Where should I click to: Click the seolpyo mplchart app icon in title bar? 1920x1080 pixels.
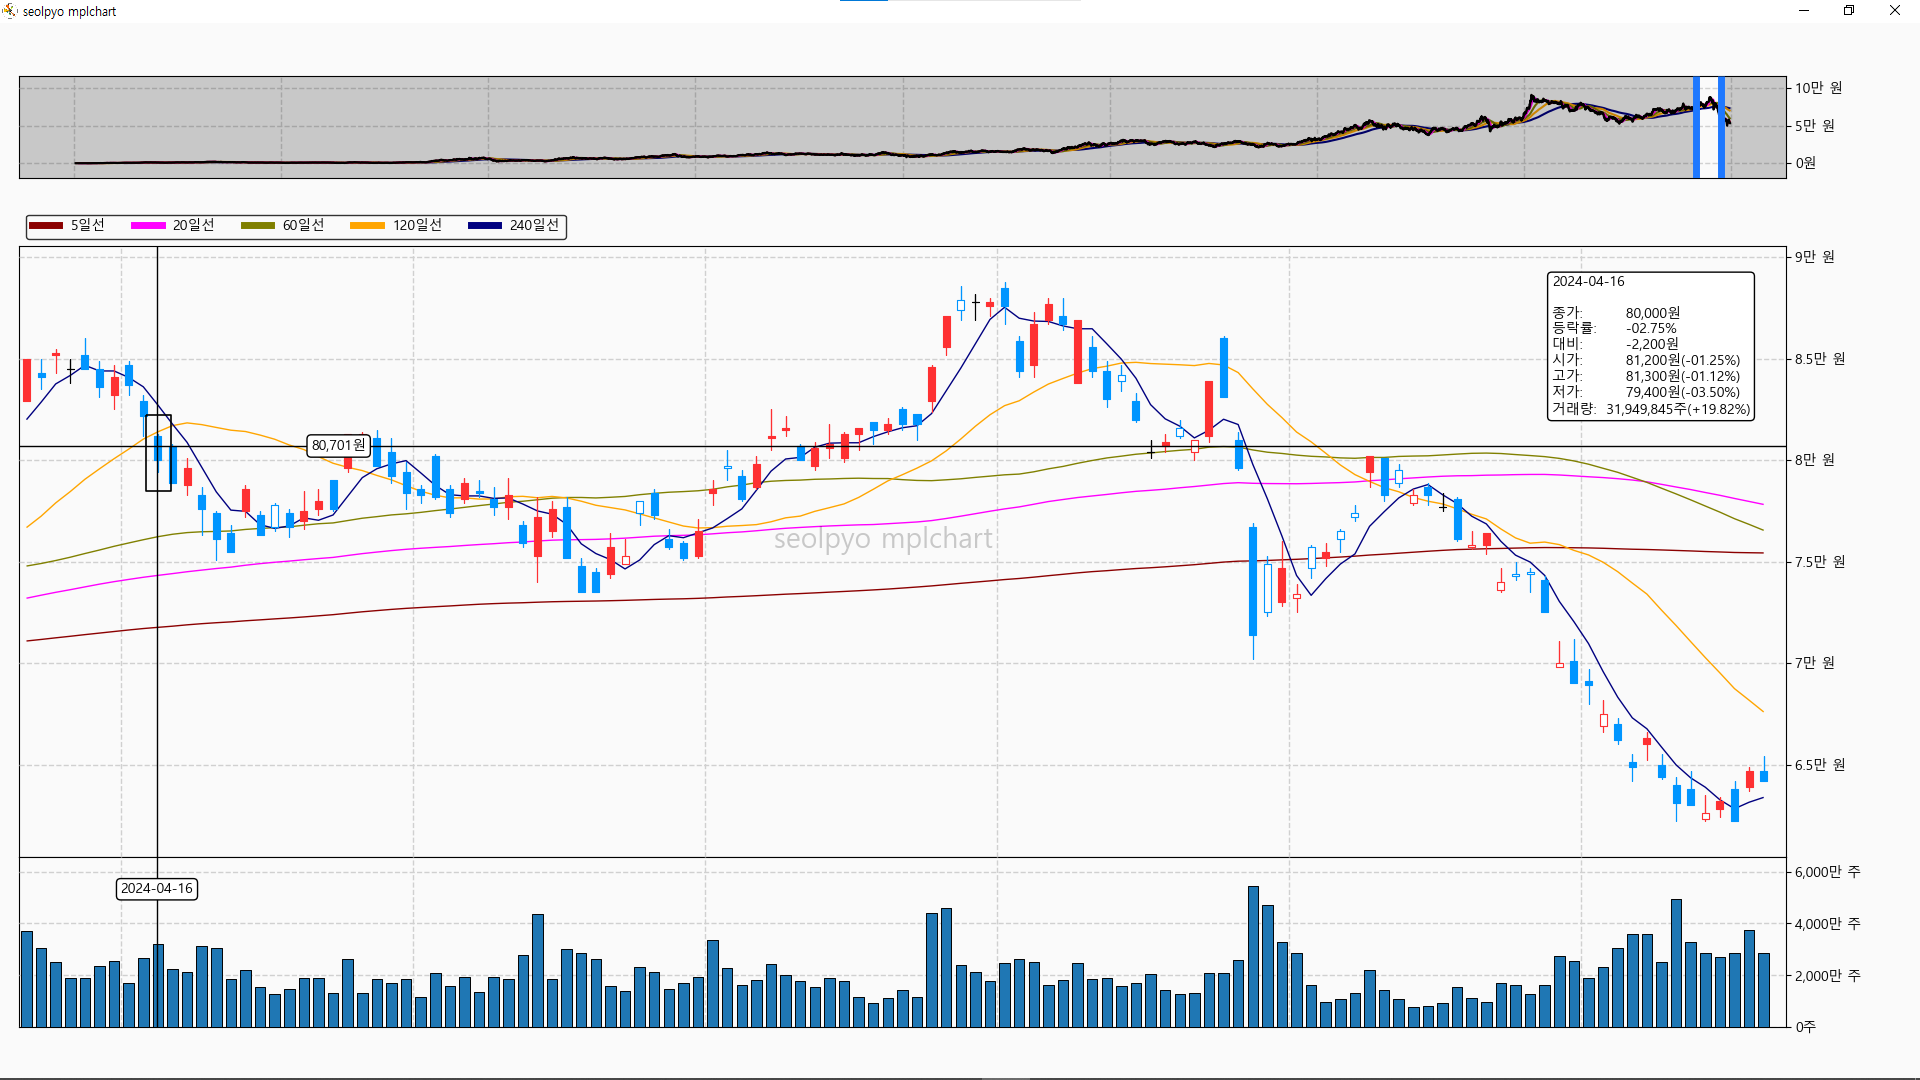click(x=10, y=11)
